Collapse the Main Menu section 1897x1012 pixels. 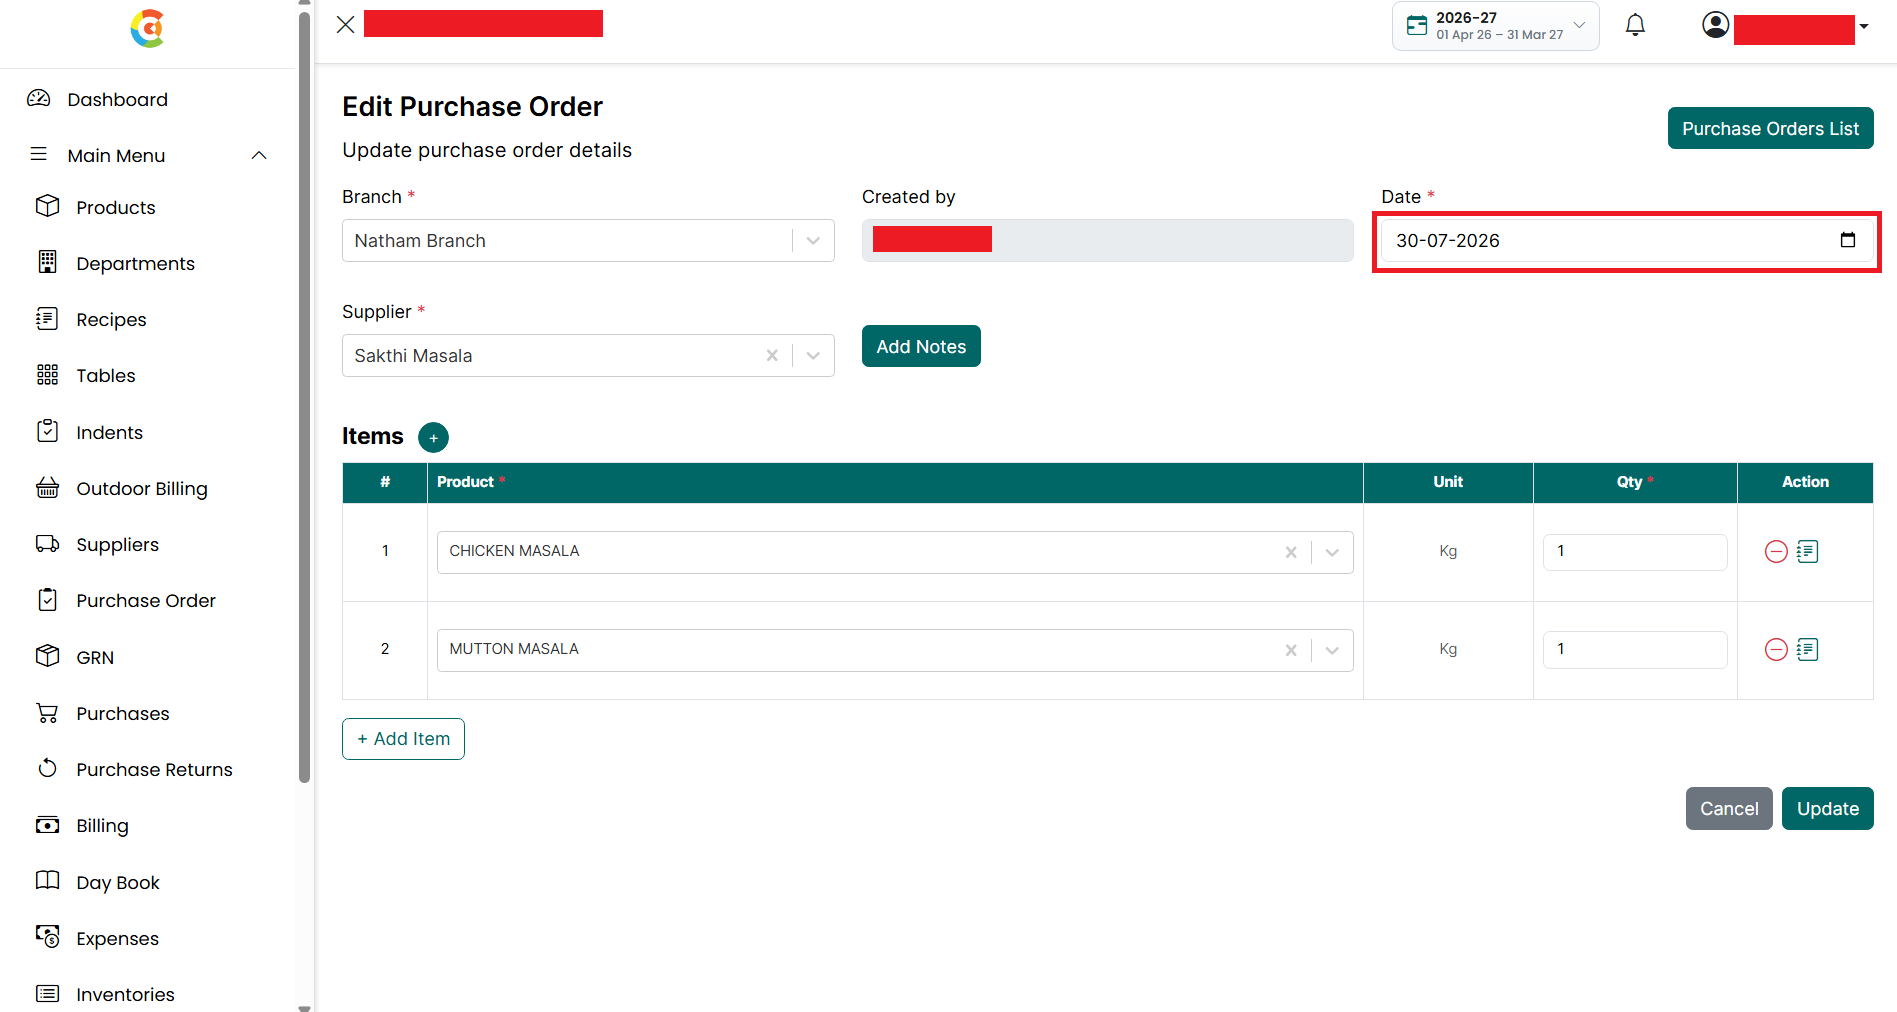pyautogui.click(x=259, y=155)
